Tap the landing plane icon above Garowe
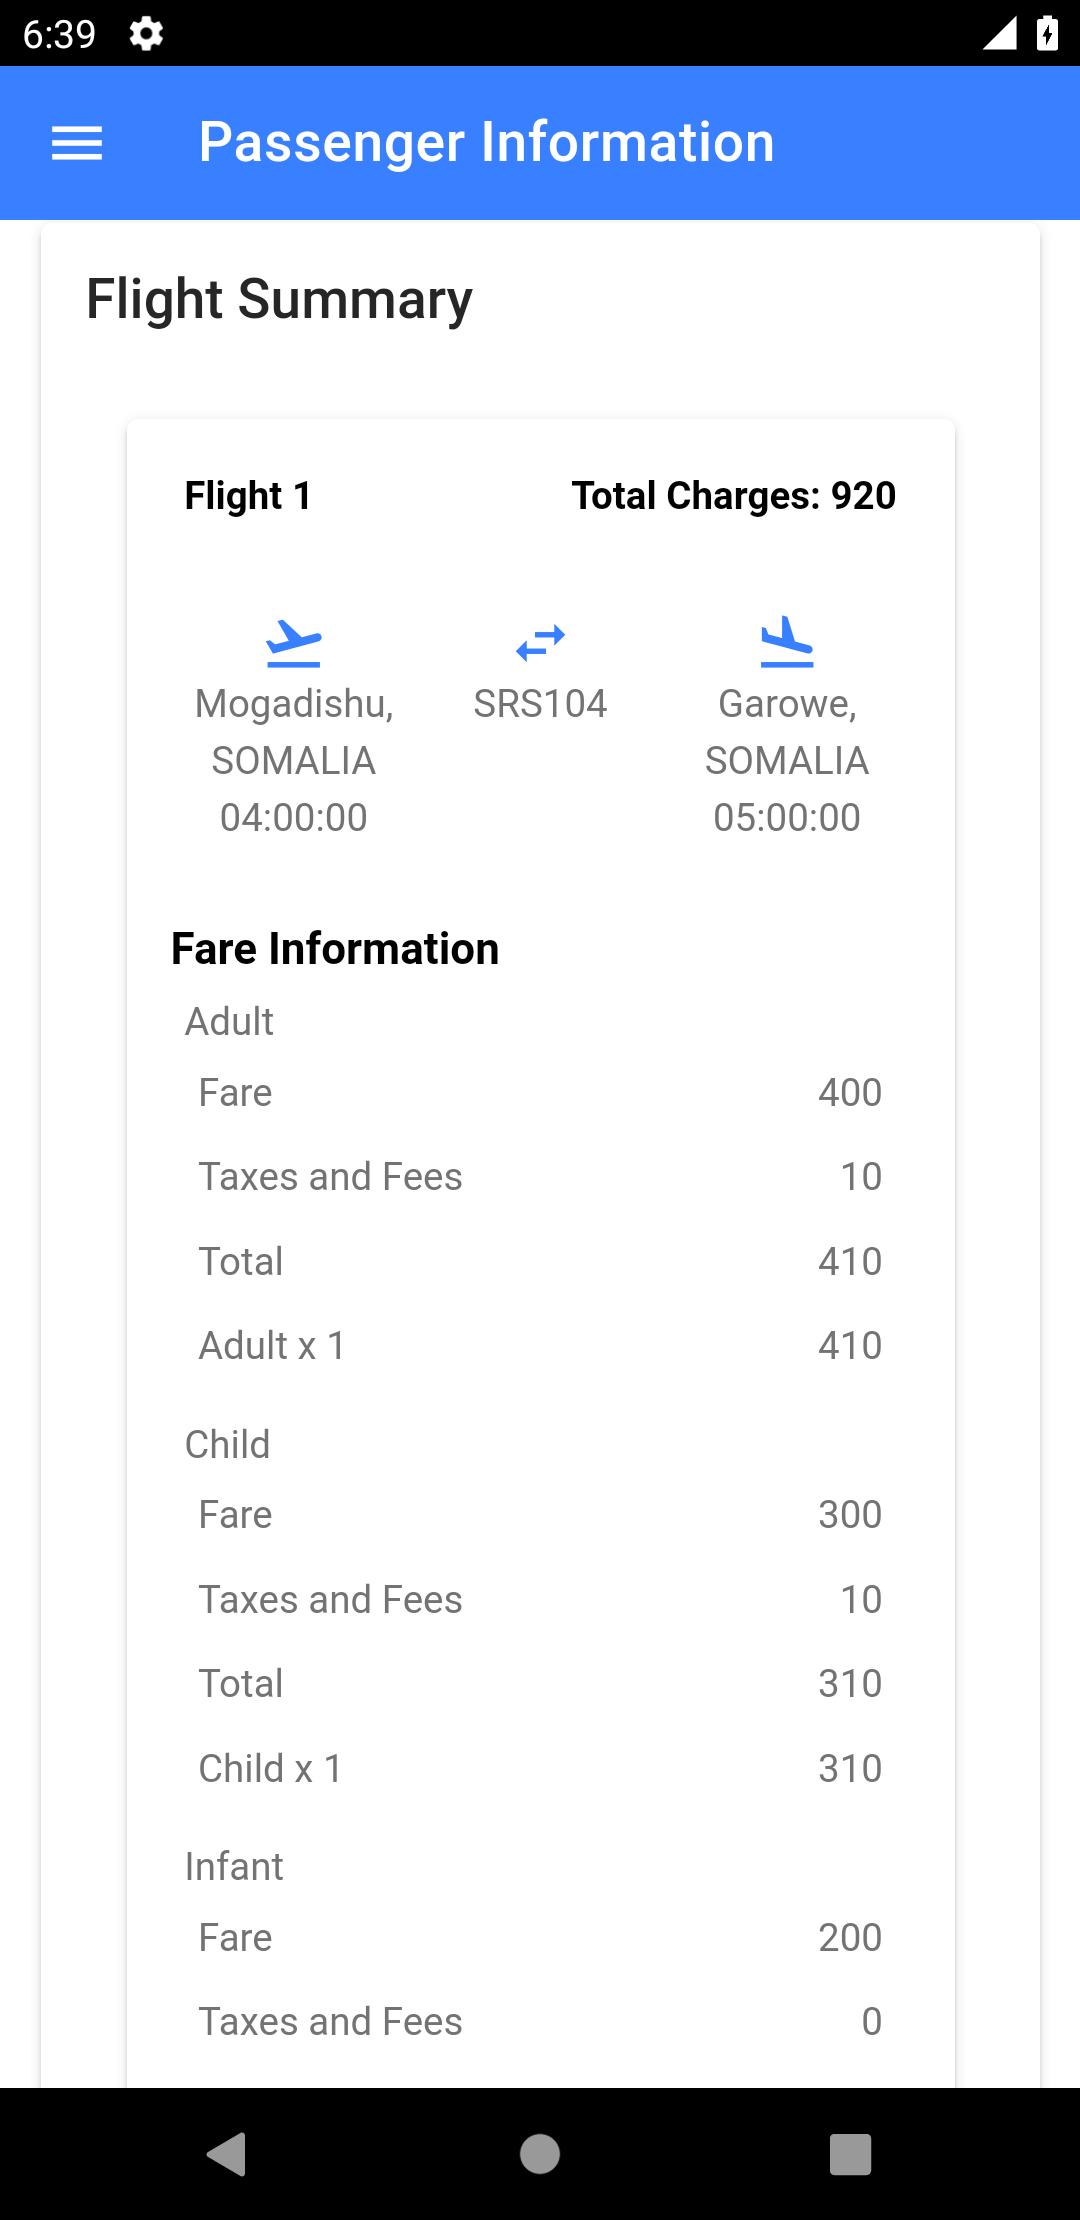1080x2220 pixels. click(x=787, y=642)
